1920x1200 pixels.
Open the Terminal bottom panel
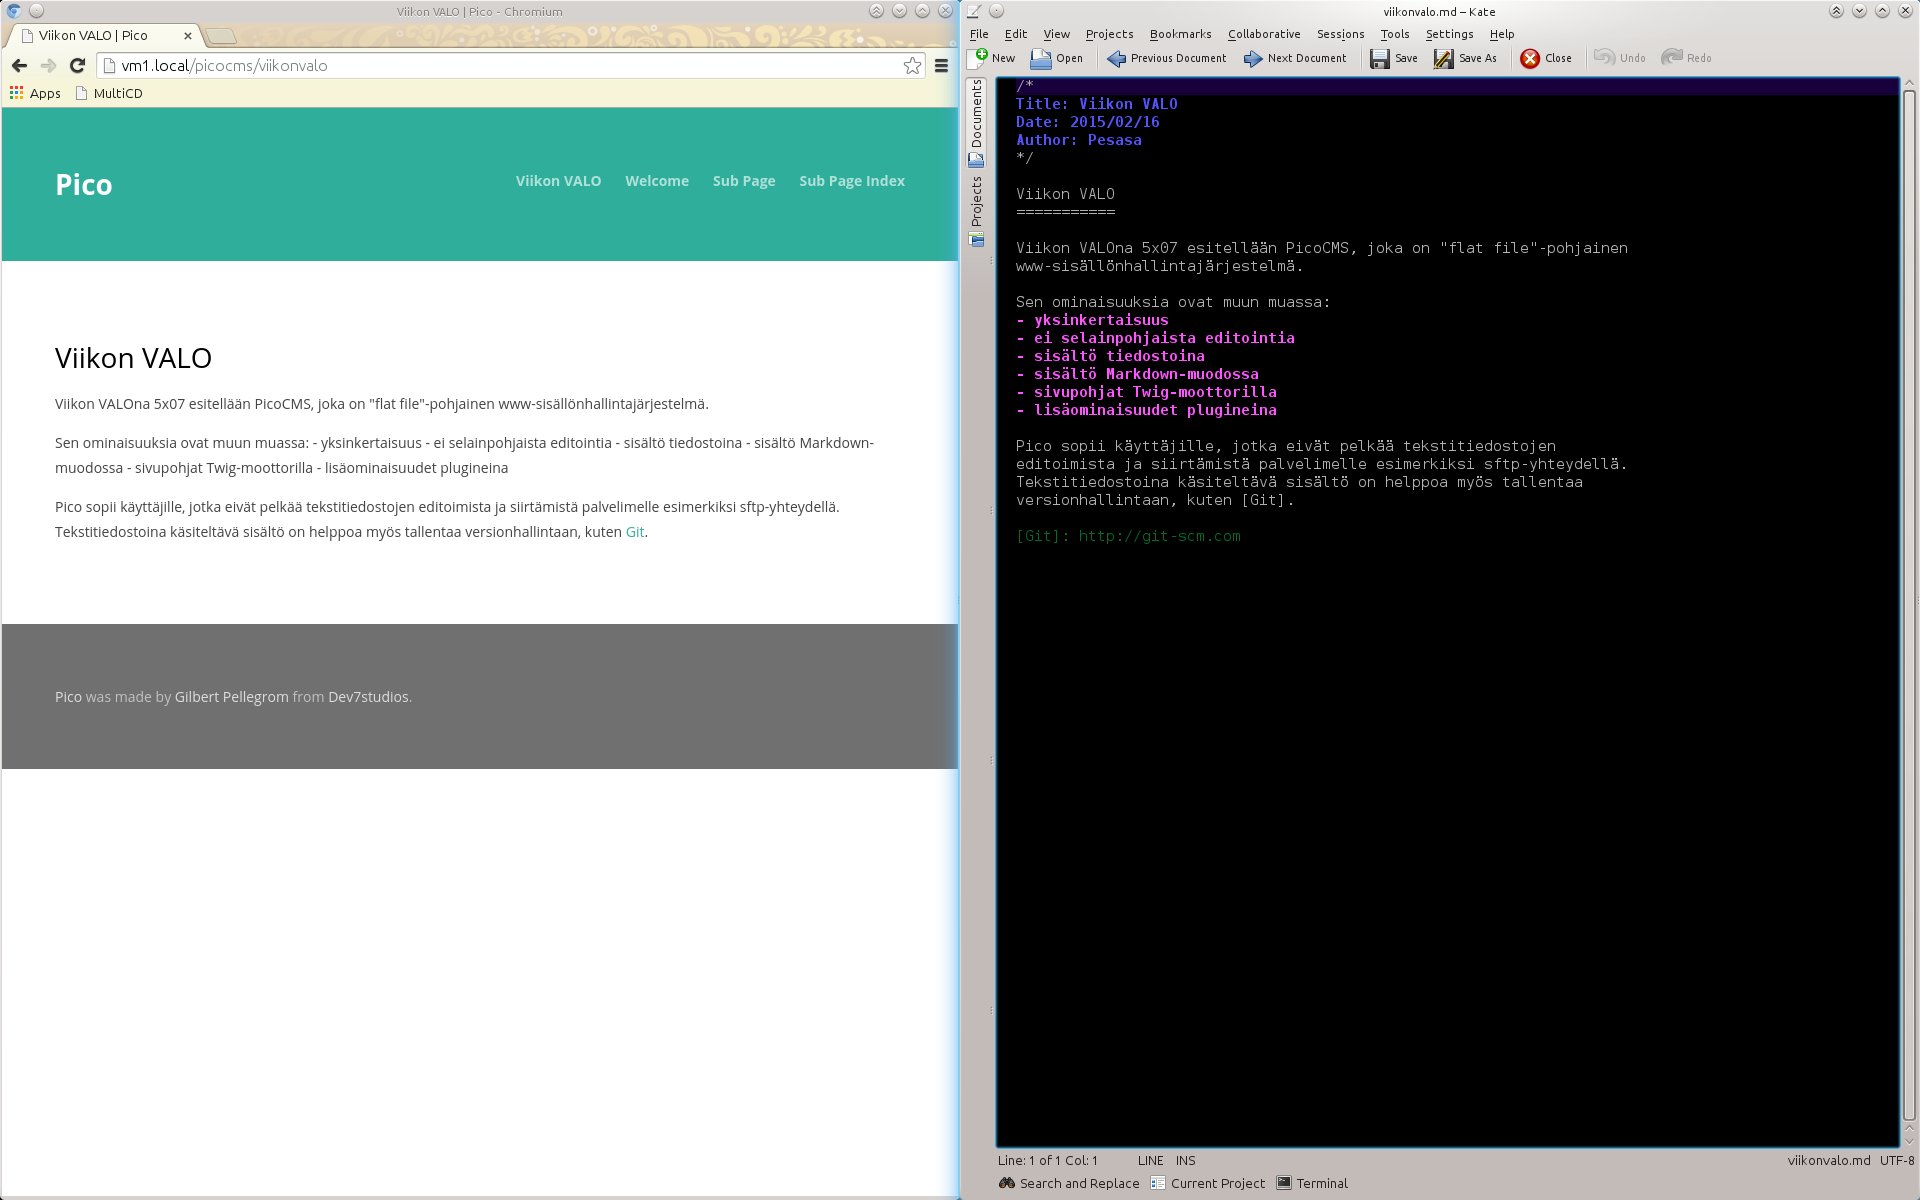(x=1312, y=1183)
